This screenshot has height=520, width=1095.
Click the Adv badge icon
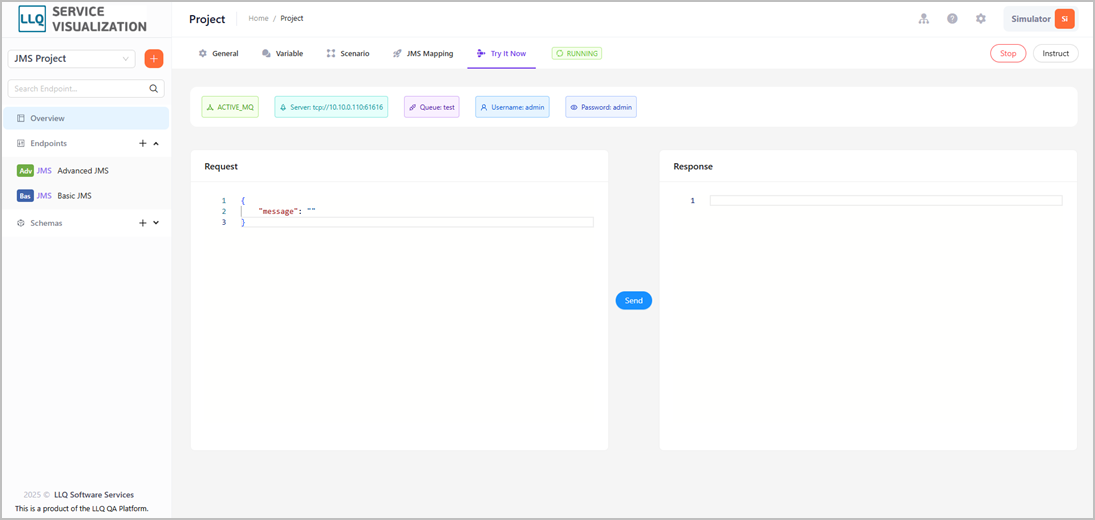pos(25,170)
